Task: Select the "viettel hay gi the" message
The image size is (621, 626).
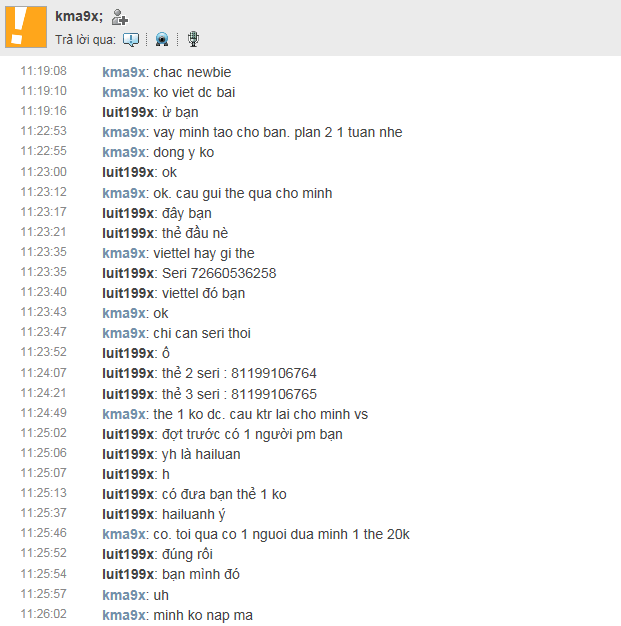Action: pos(203,253)
